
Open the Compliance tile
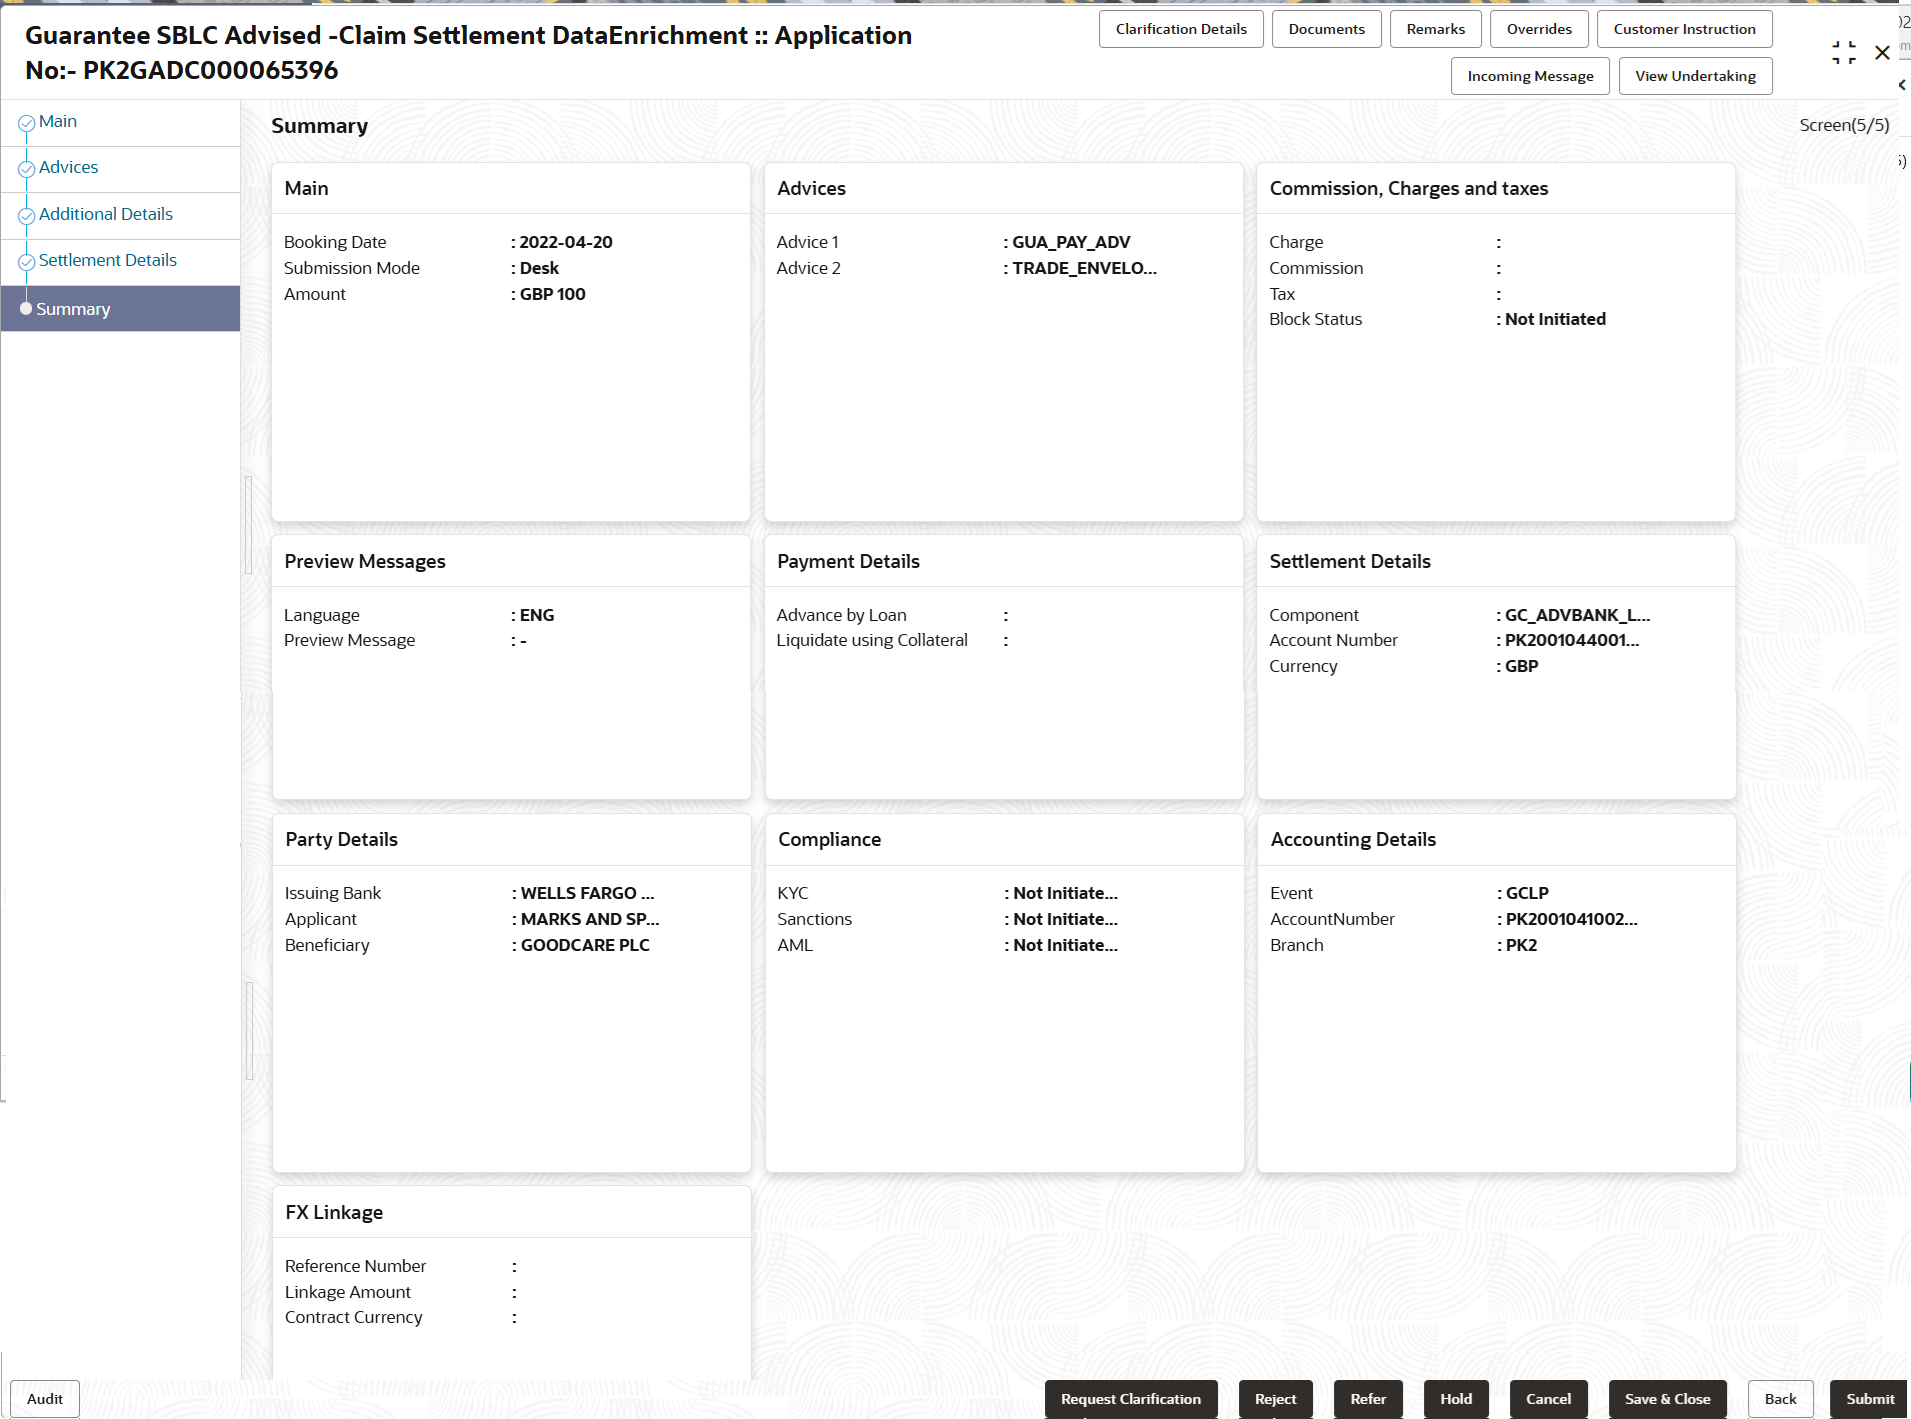coord(1004,993)
